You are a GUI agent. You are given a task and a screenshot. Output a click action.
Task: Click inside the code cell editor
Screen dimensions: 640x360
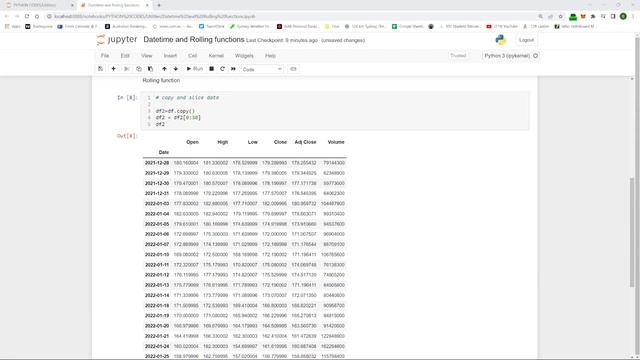[x=335, y=111]
